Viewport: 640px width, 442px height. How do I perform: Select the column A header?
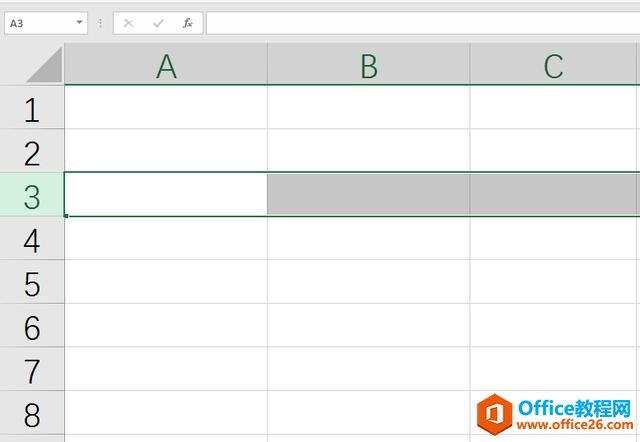coord(166,66)
